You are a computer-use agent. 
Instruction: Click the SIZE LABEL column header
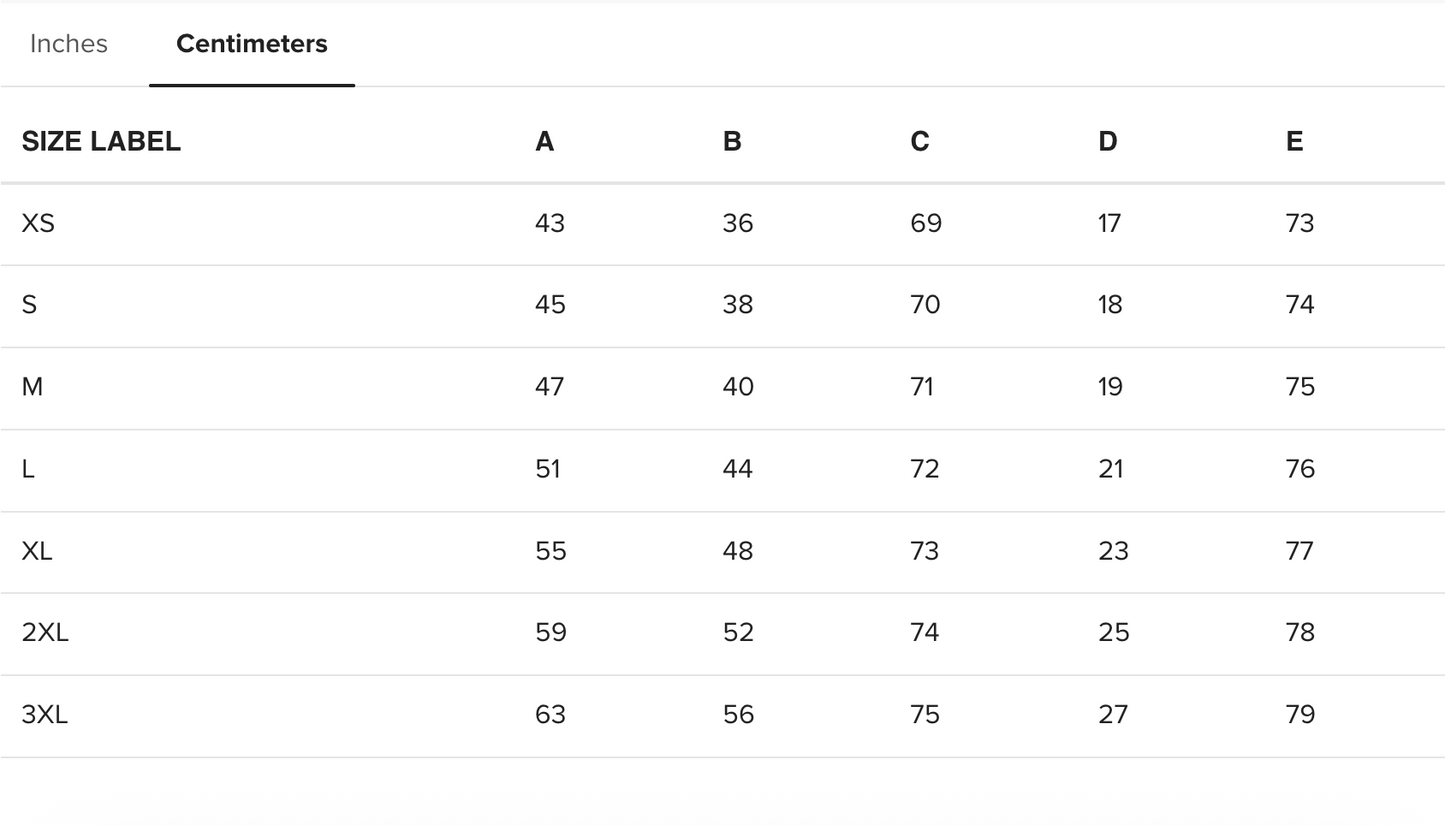pos(101,142)
